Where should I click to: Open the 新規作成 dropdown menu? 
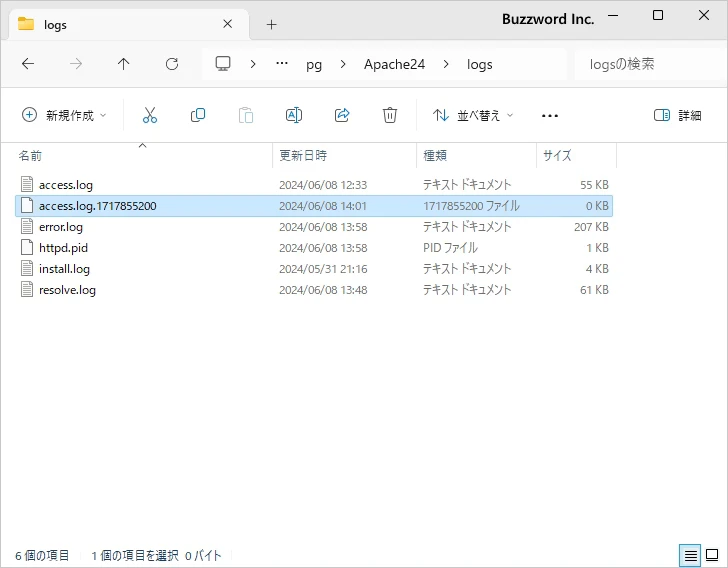tap(64, 115)
